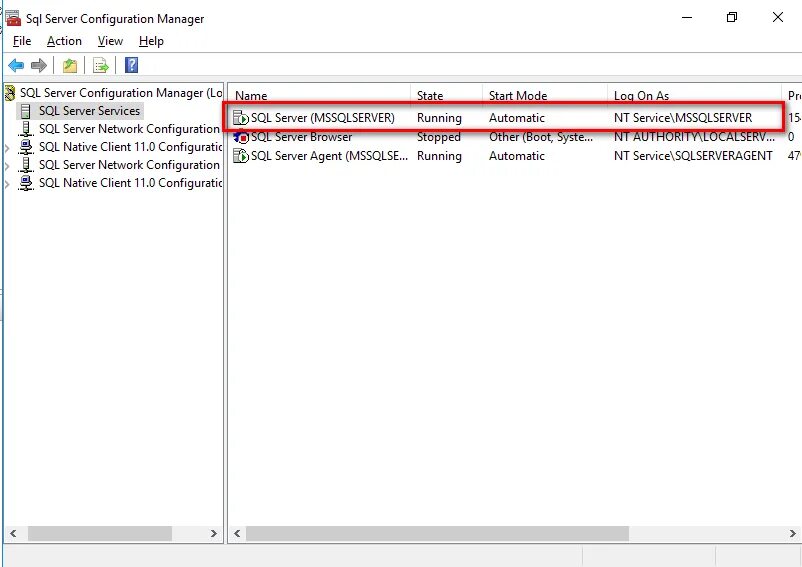Select the second SQL Server Network Configuration label

[129, 165]
